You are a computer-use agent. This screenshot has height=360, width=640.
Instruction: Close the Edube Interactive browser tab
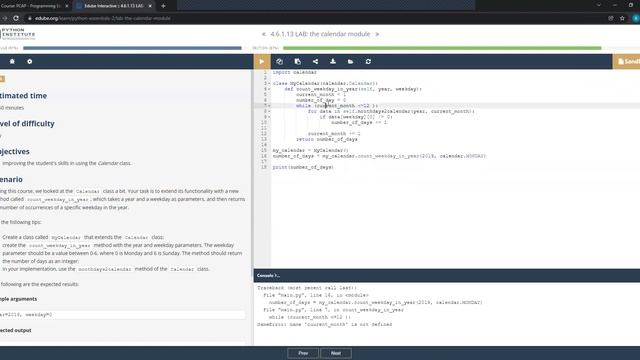(x=150, y=6)
